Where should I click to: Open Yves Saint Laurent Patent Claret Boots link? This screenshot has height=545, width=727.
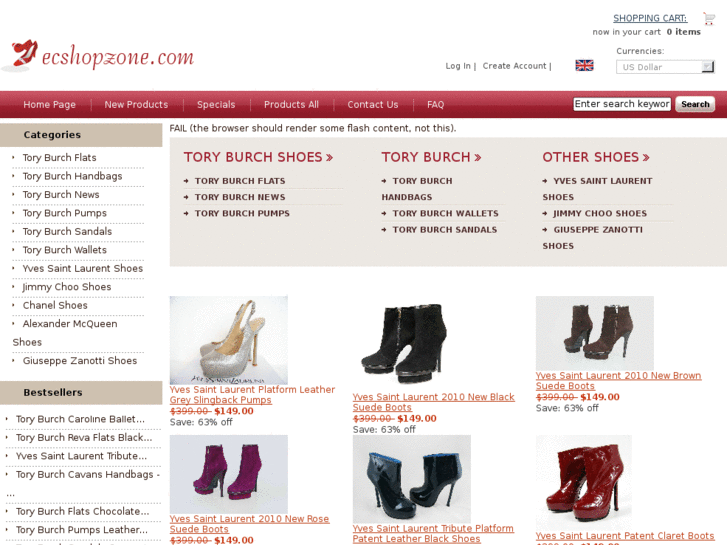(x=625, y=536)
